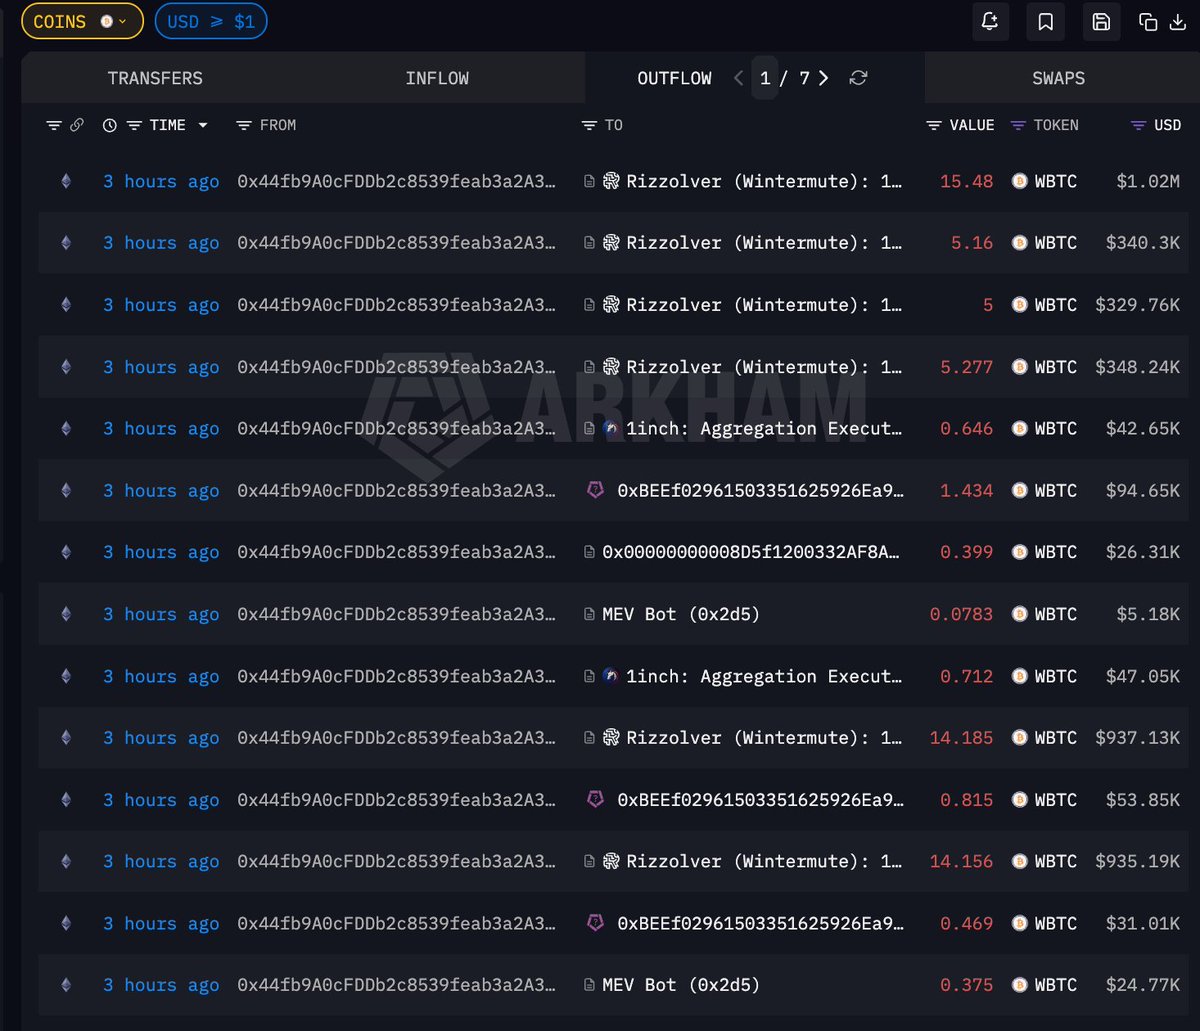Click Ethereum icon in the 0.815 WBTC row
Screen dimensions: 1200x1031
(66, 800)
